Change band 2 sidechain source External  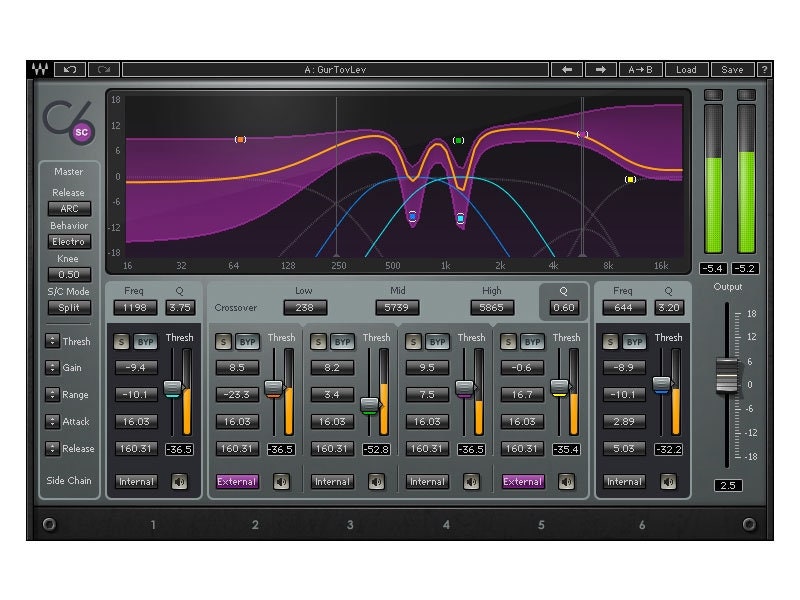click(x=237, y=482)
